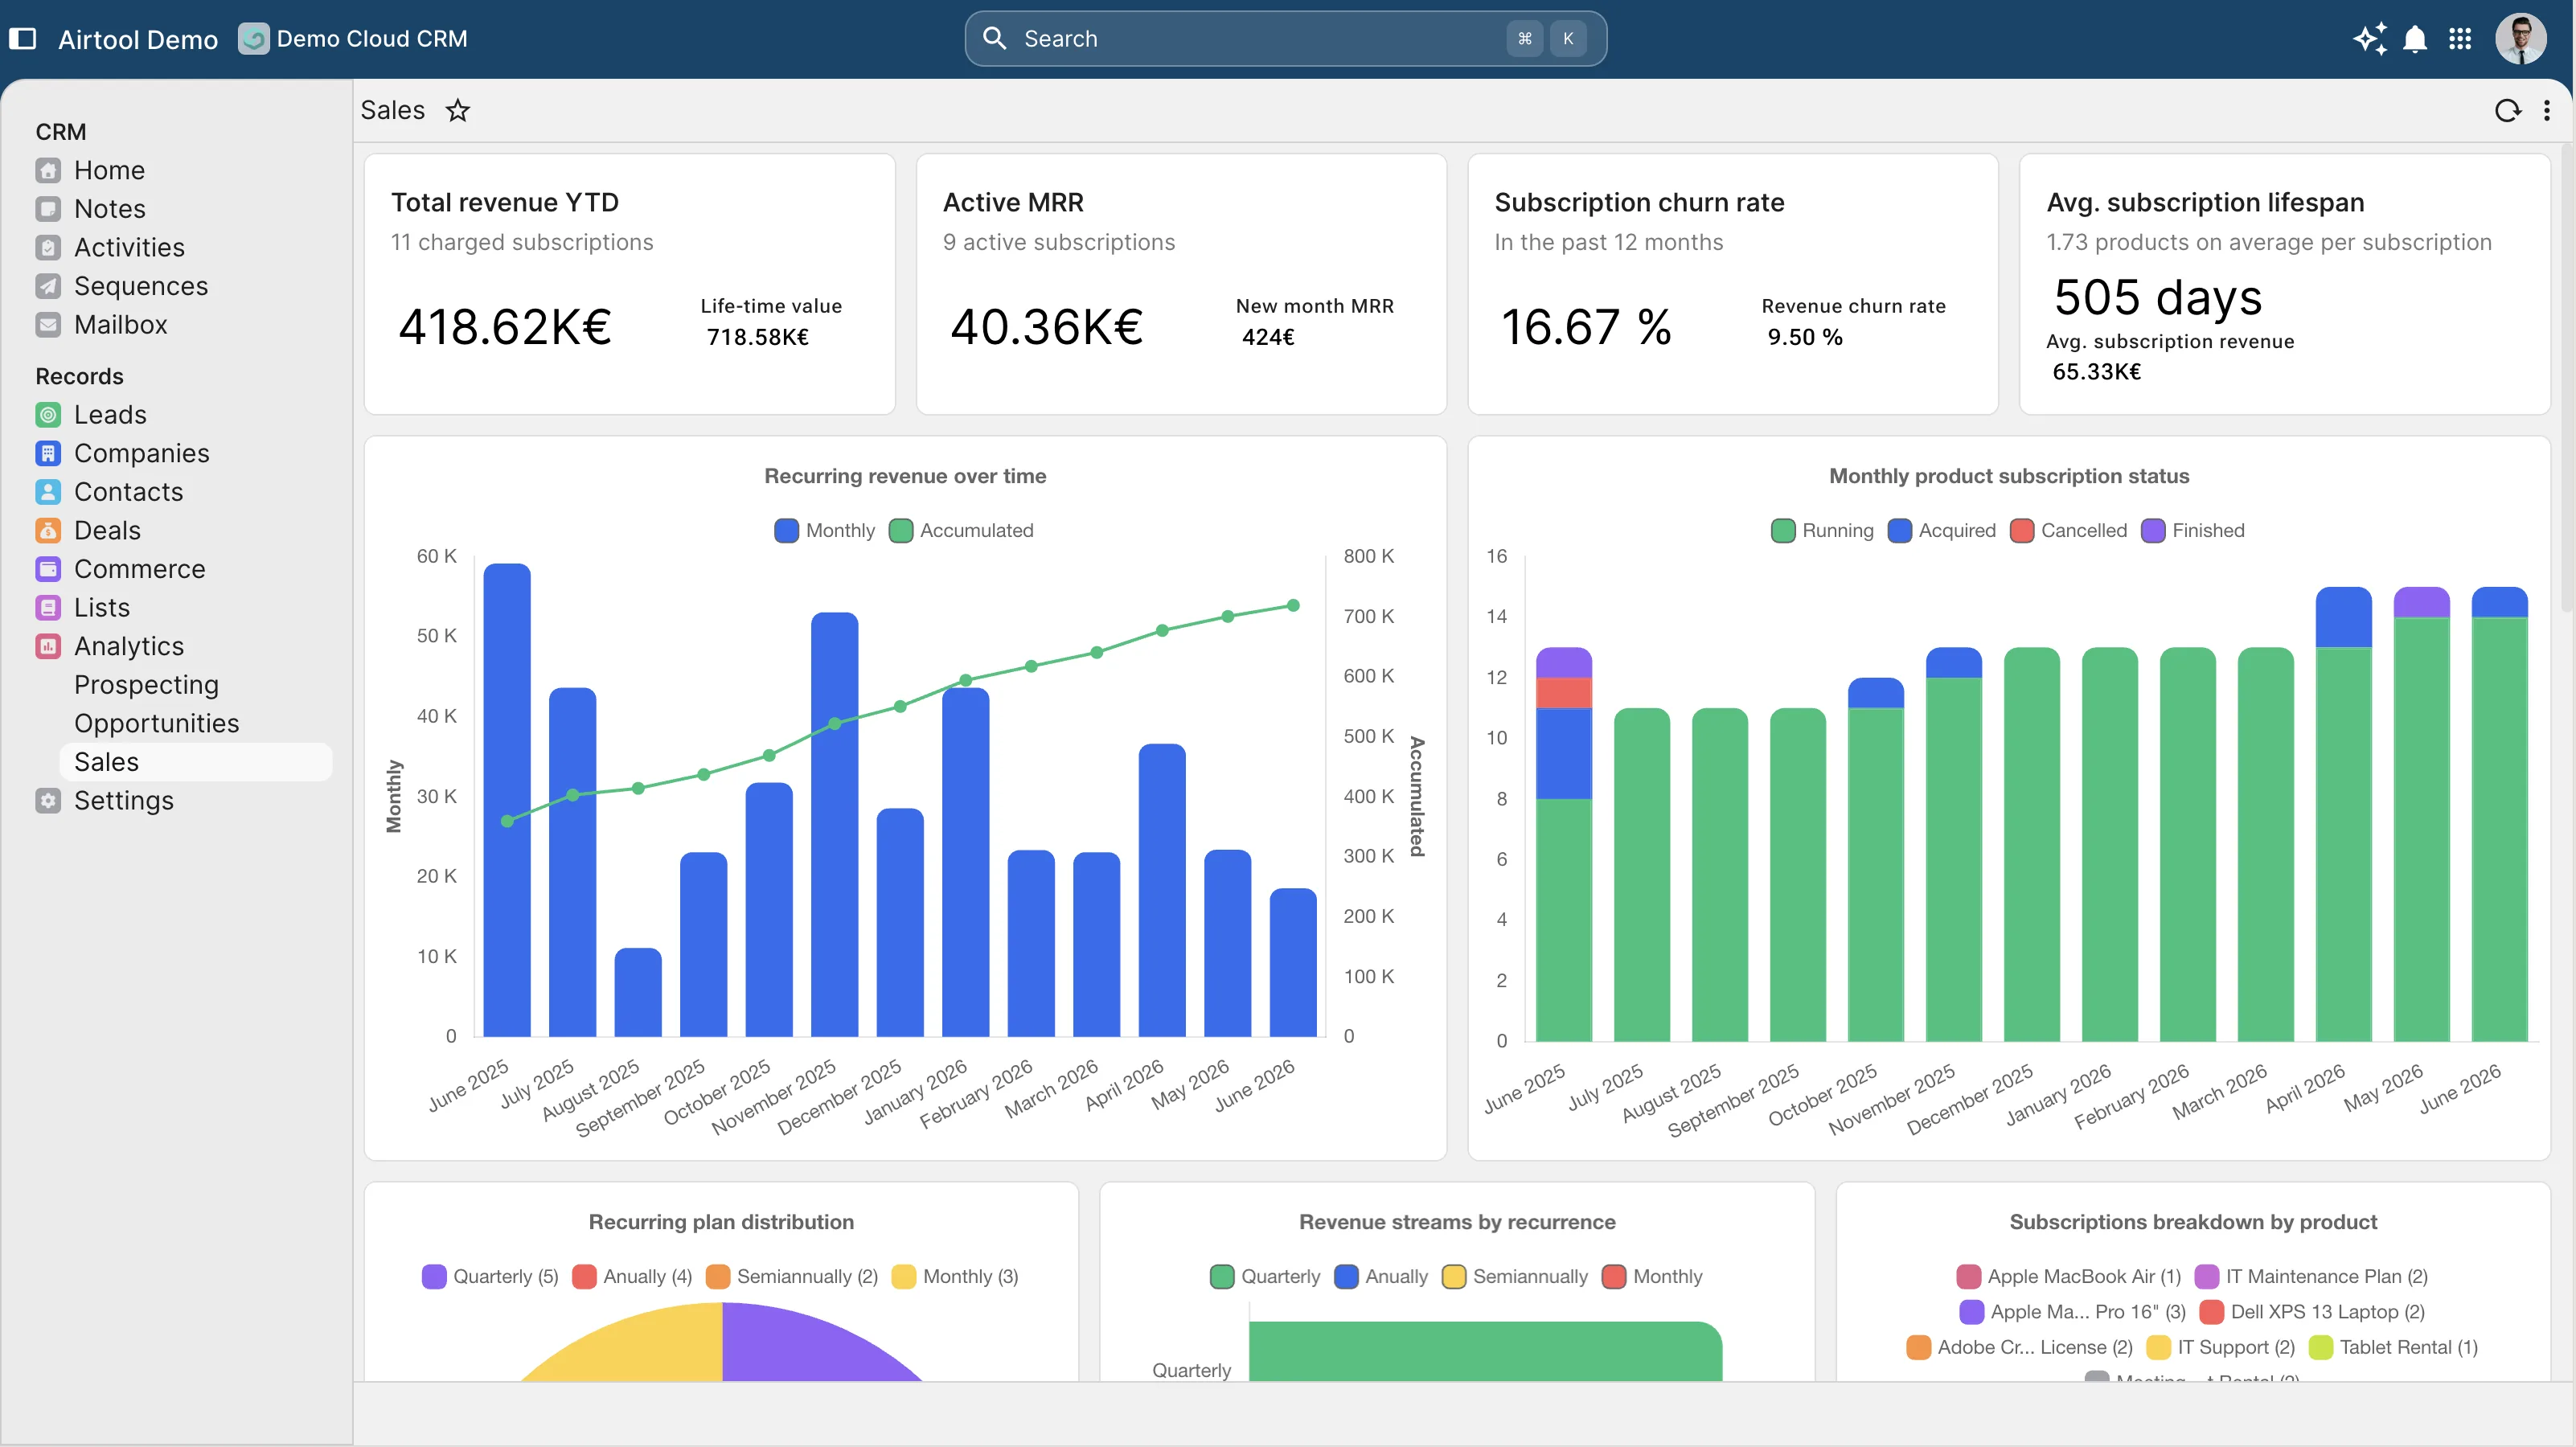Click the Settings gear icon
The image size is (2576, 1447).
tap(48, 801)
